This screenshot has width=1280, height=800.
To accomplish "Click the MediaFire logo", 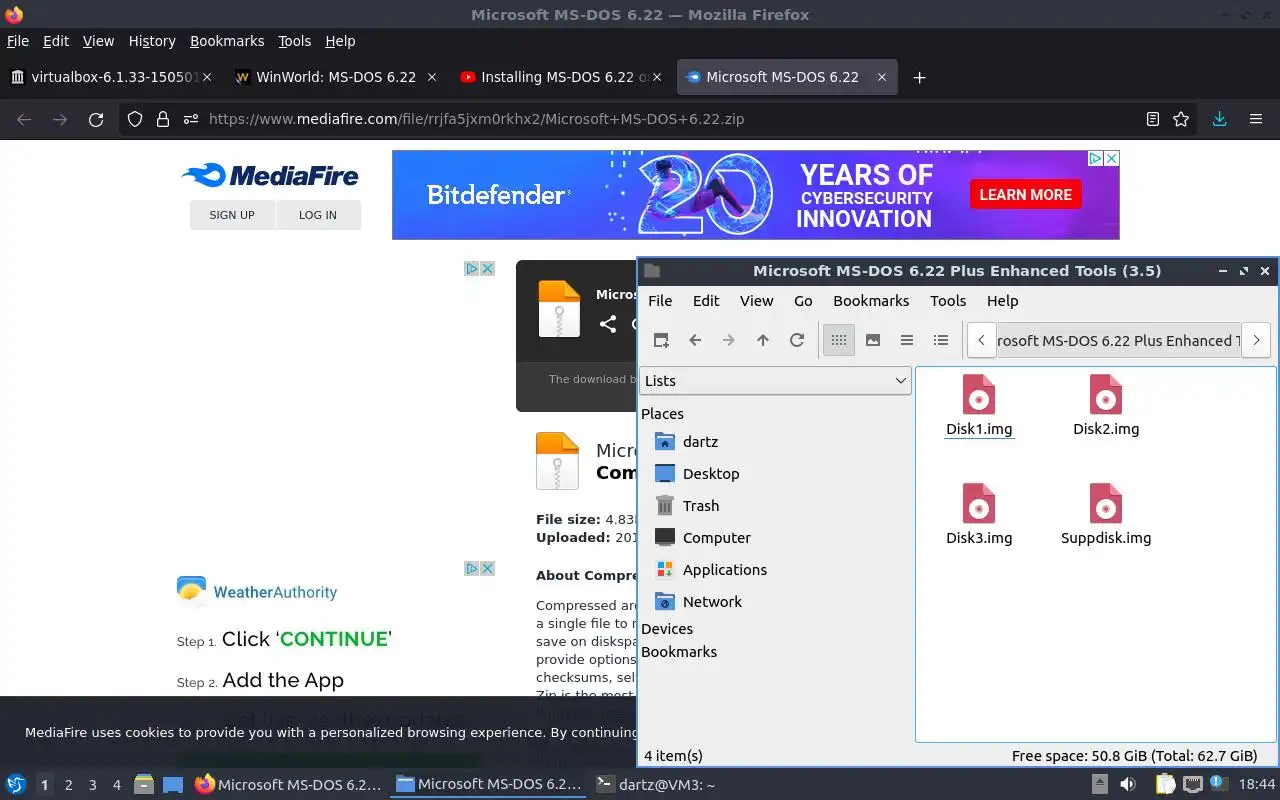I will pyautogui.click(x=270, y=176).
